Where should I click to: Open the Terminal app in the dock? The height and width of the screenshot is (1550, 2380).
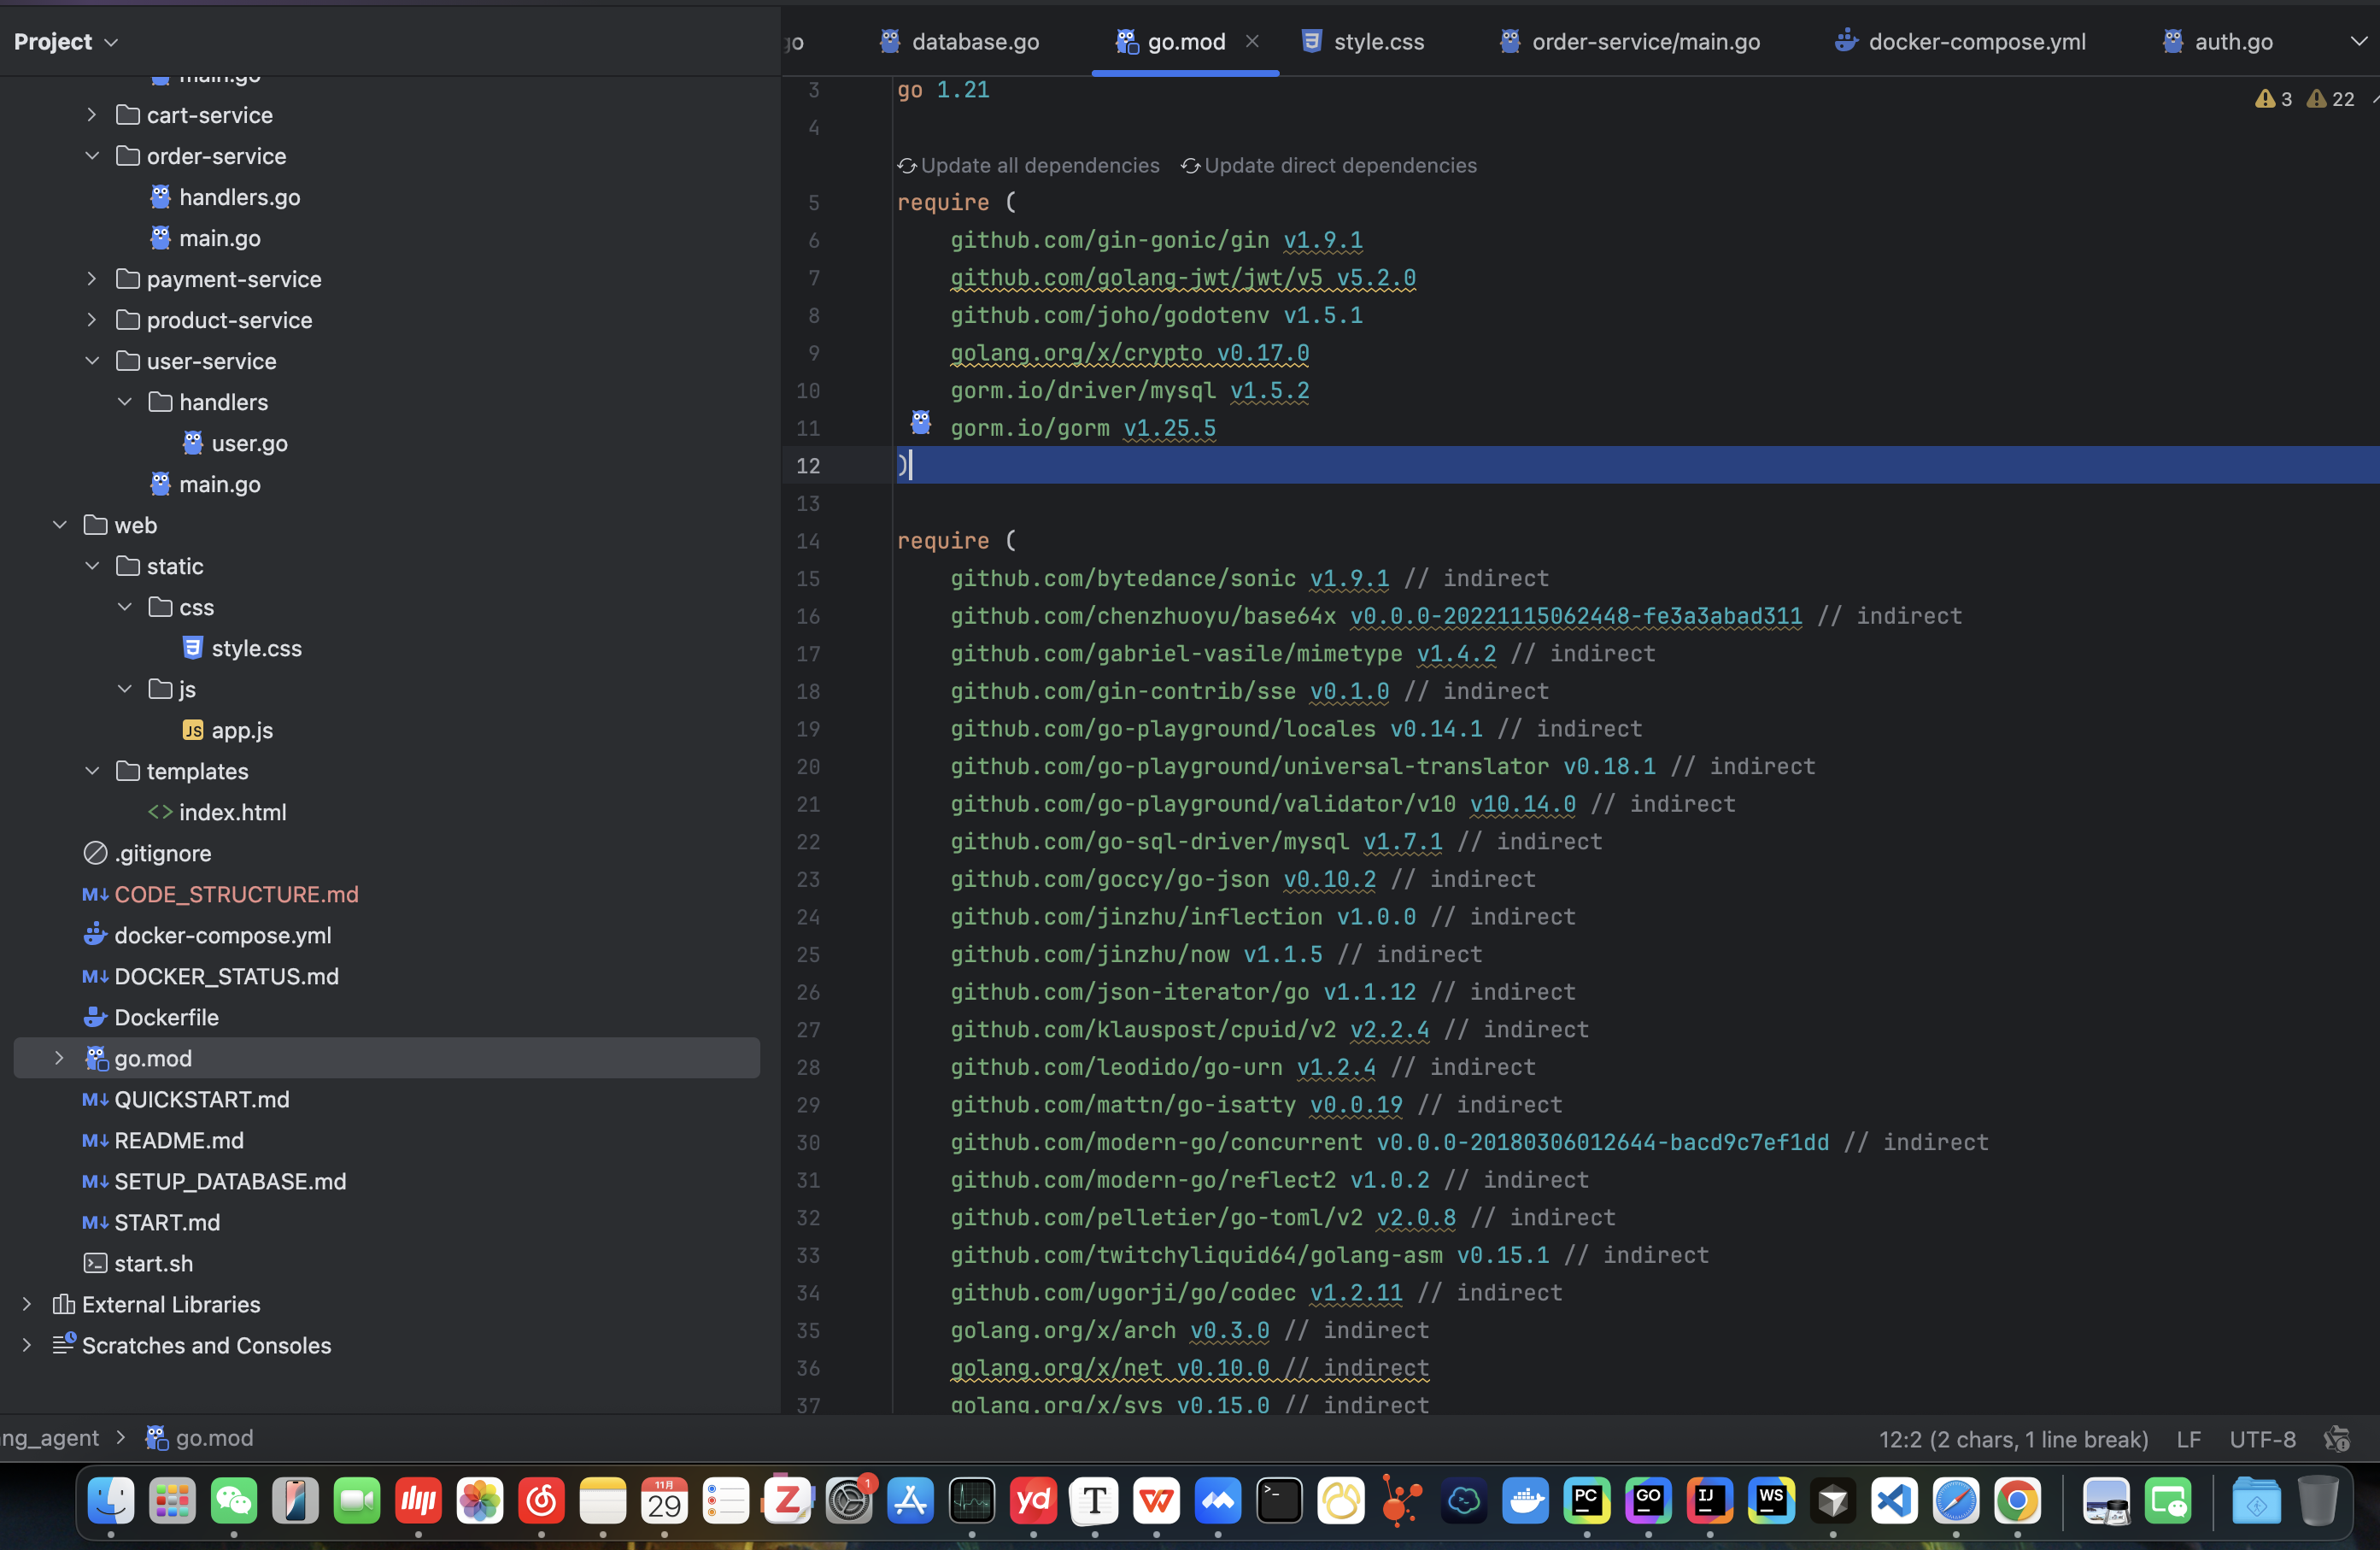click(1279, 1500)
